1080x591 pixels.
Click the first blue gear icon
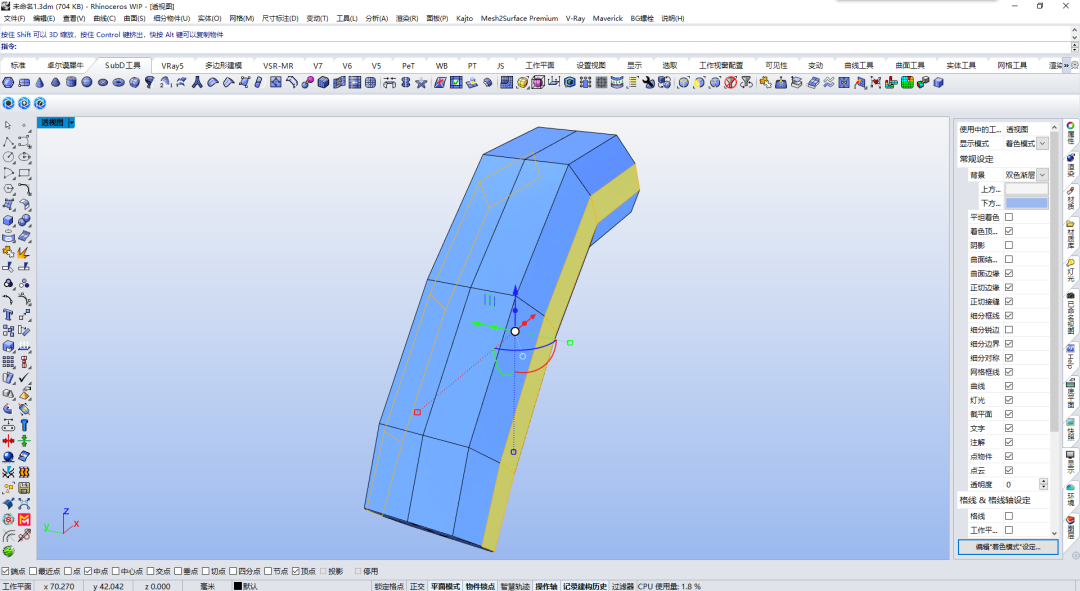pos(8,103)
